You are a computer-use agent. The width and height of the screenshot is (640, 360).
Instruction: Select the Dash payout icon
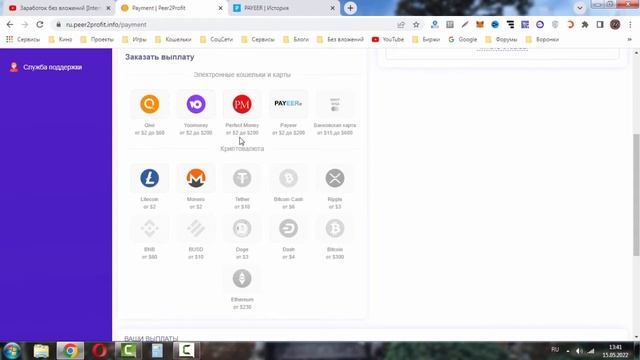[x=288, y=229]
